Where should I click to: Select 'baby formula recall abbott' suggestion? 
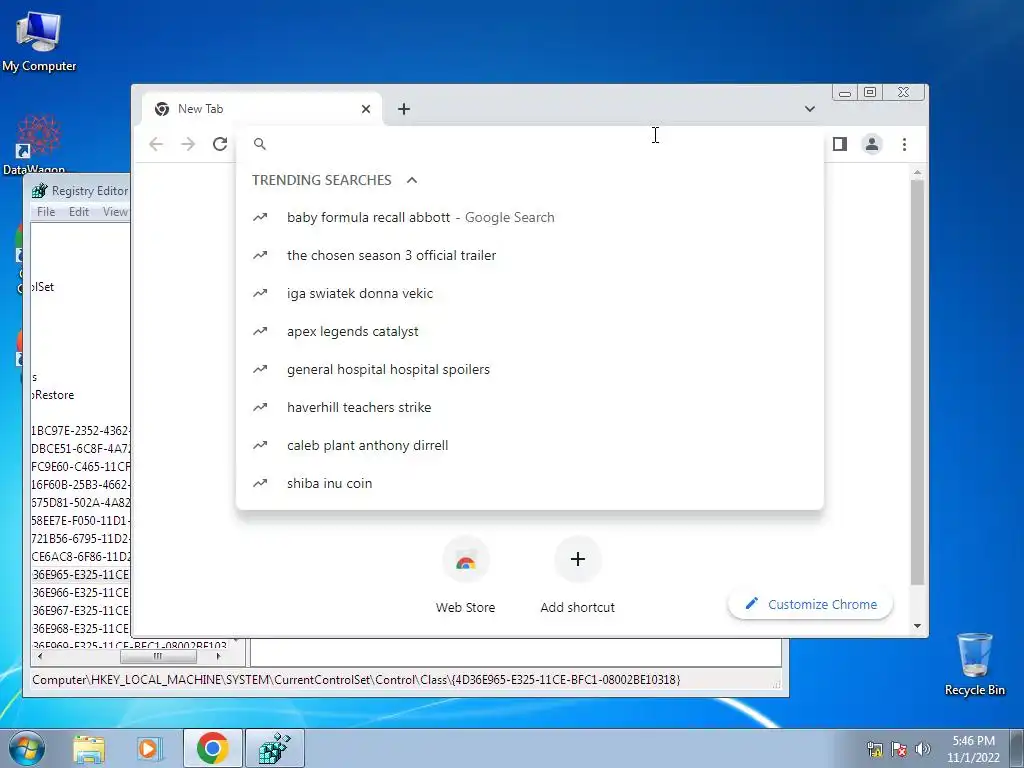530,217
